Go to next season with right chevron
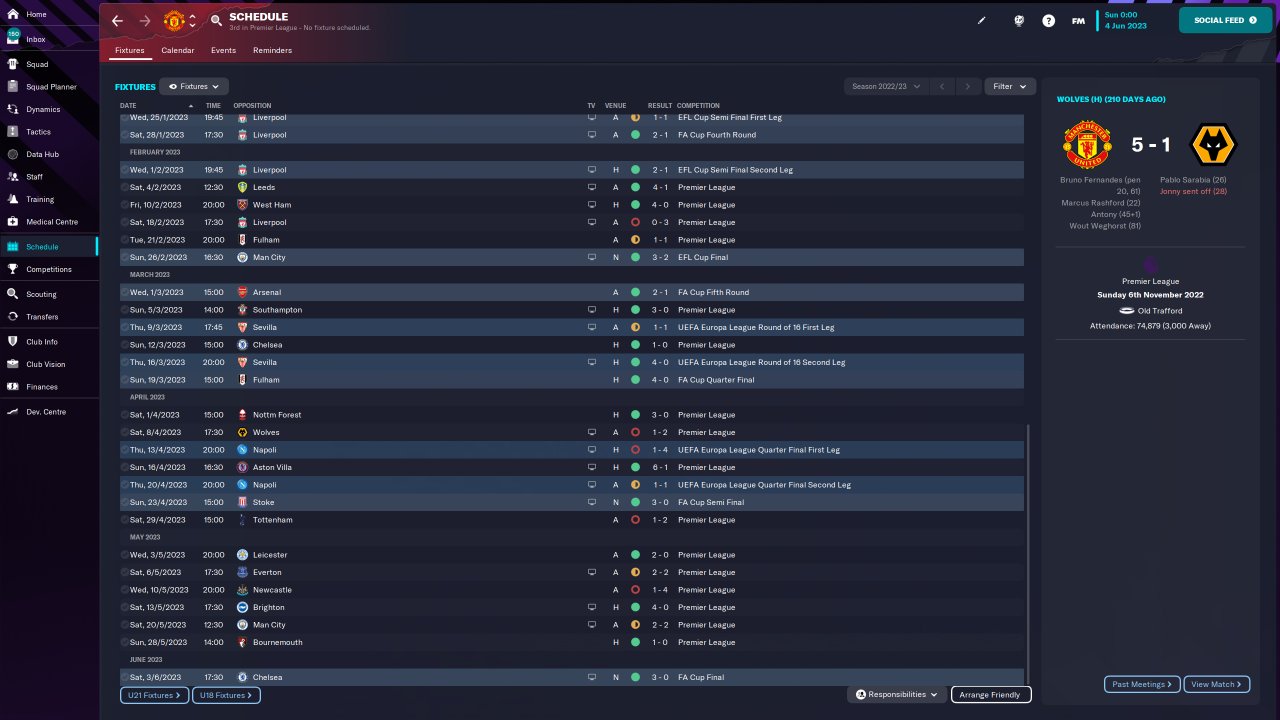1280x720 pixels. point(968,87)
